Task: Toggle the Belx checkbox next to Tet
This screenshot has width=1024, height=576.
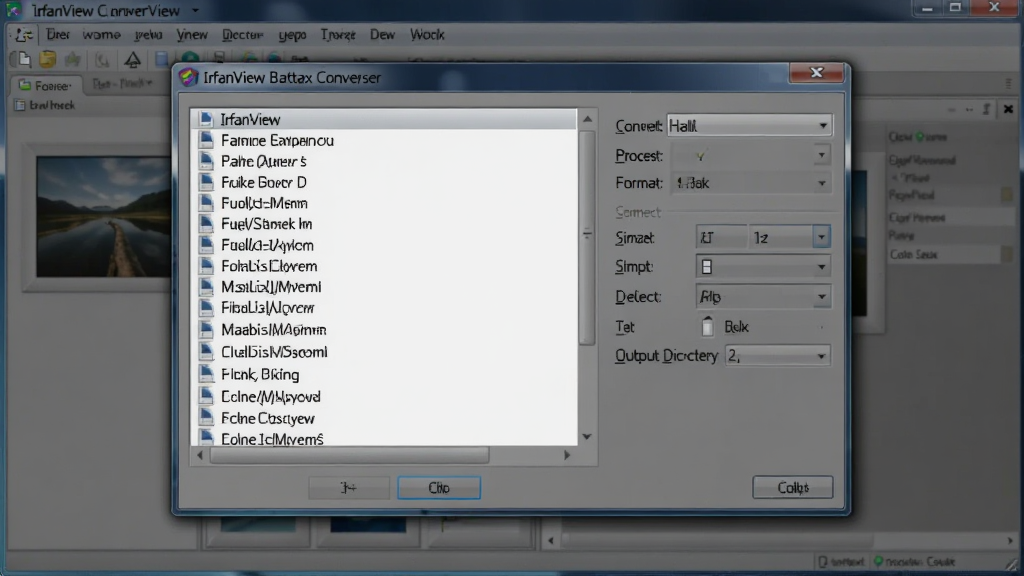Action: click(x=707, y=327)
